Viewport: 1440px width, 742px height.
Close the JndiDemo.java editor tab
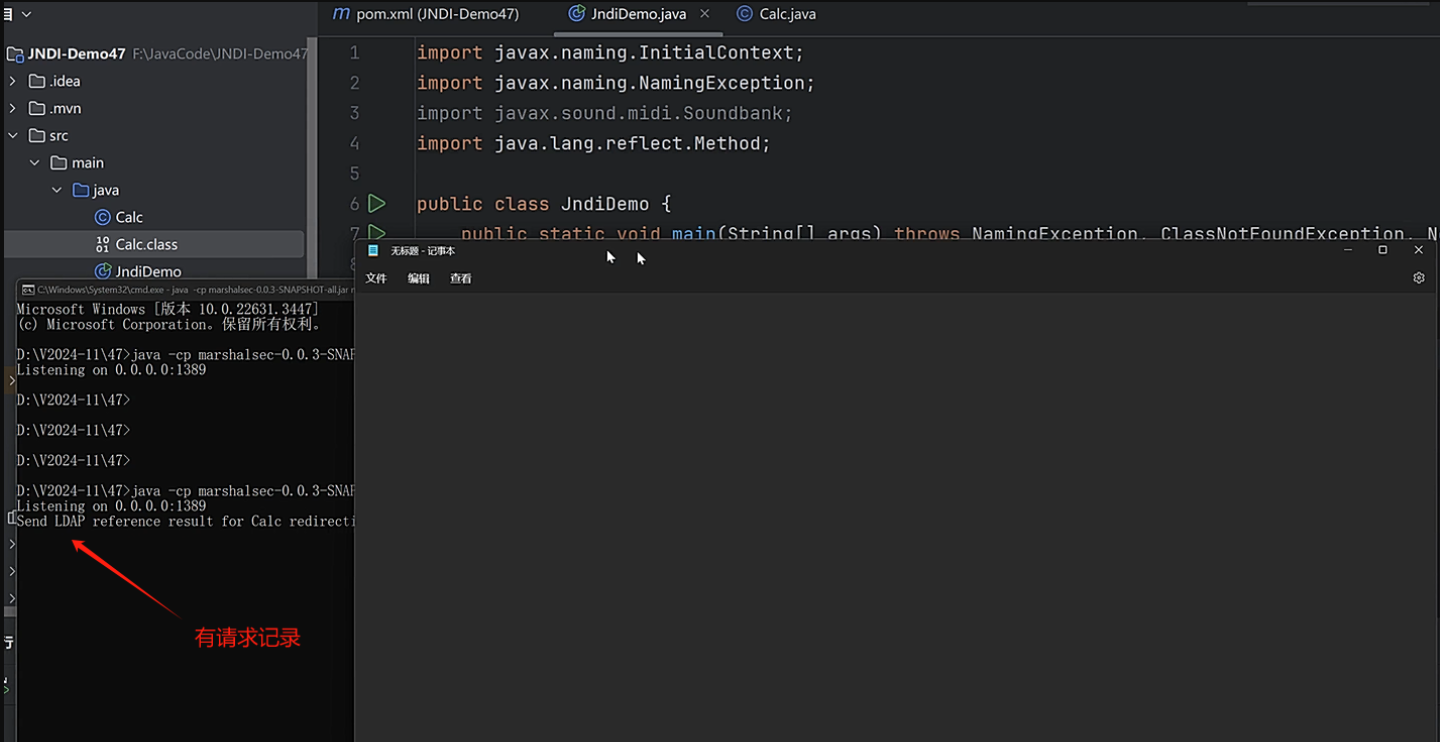pyautogui.click(x=705, y=14)
